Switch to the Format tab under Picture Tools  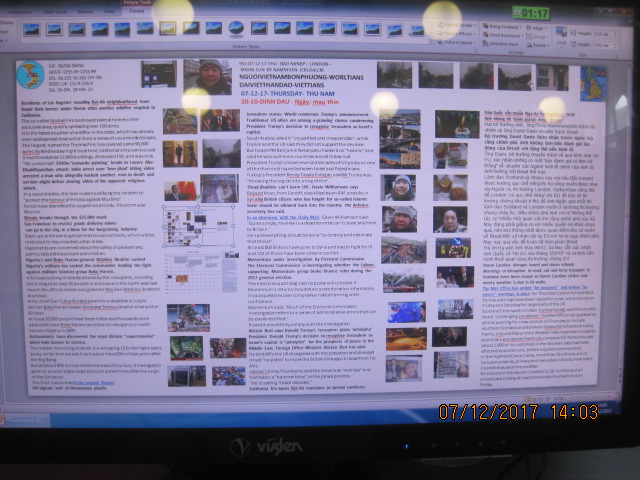tap(137, 11)
